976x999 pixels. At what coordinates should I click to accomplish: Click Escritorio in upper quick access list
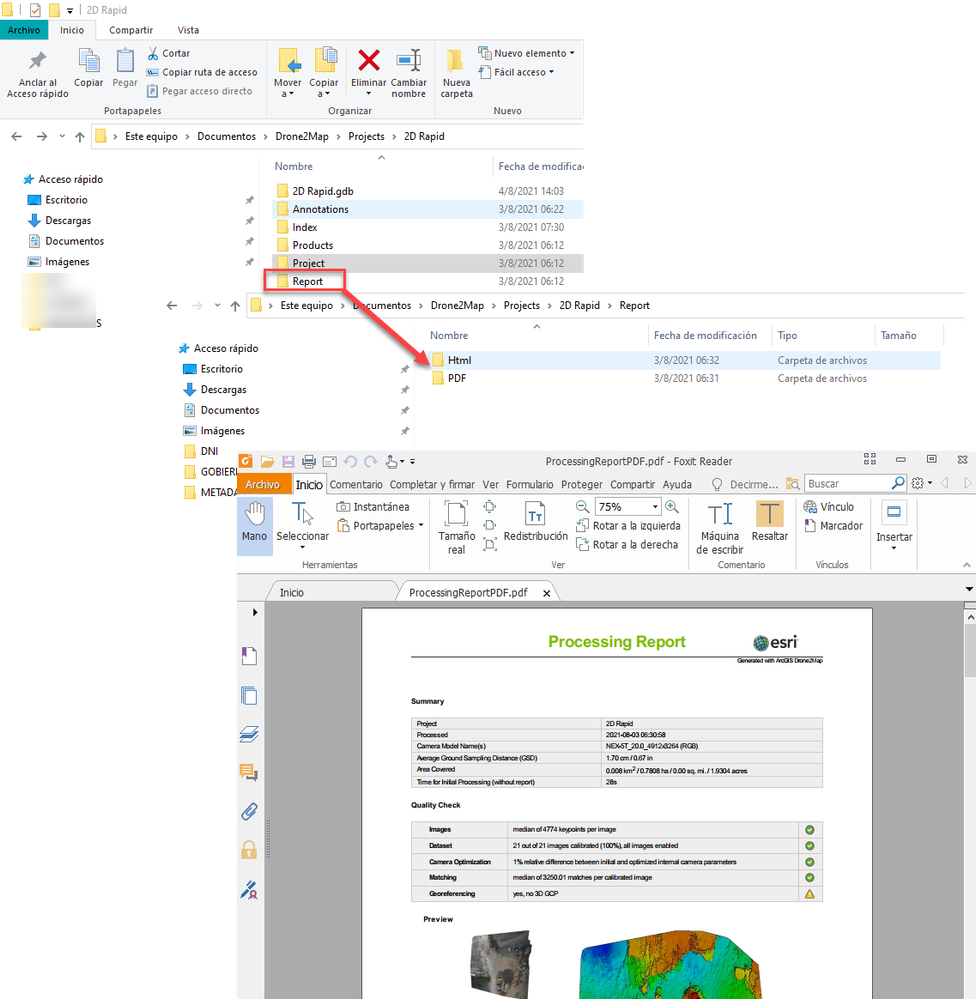point(66,200)
